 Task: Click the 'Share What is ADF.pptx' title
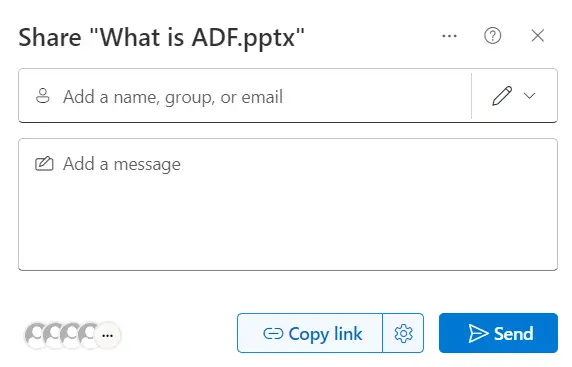point(161,38)
